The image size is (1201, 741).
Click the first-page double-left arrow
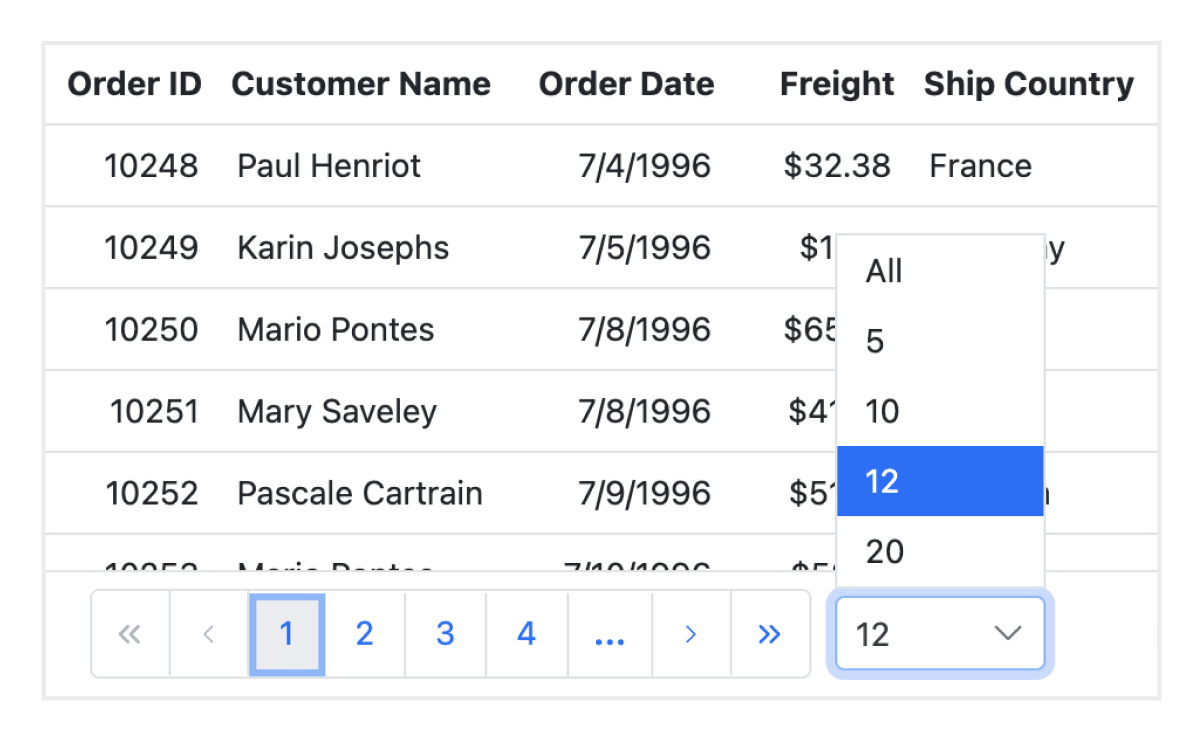tap(129, 634)
